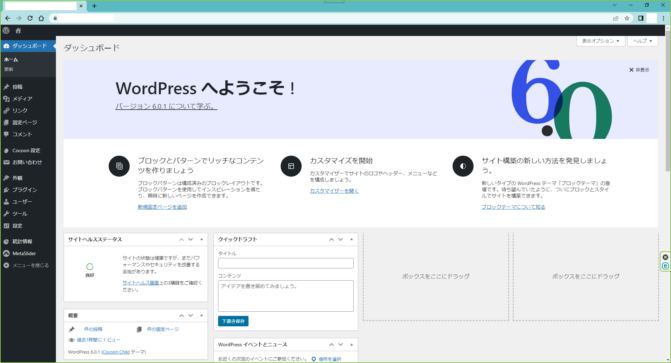Viewport: 671px width, 363px height.
Task: Collapse sidebar with メニューを閉じる
Action: pyautogui.click(x=28, y=265)
